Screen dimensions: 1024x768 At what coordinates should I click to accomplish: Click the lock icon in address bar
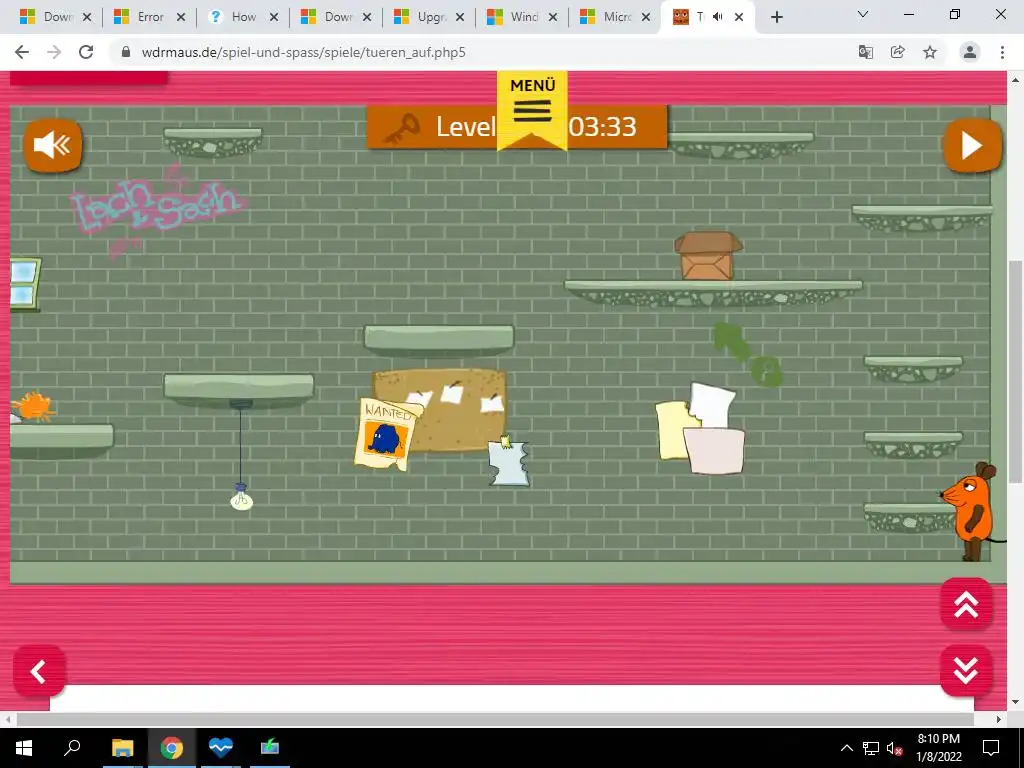(x=126, y=52)
